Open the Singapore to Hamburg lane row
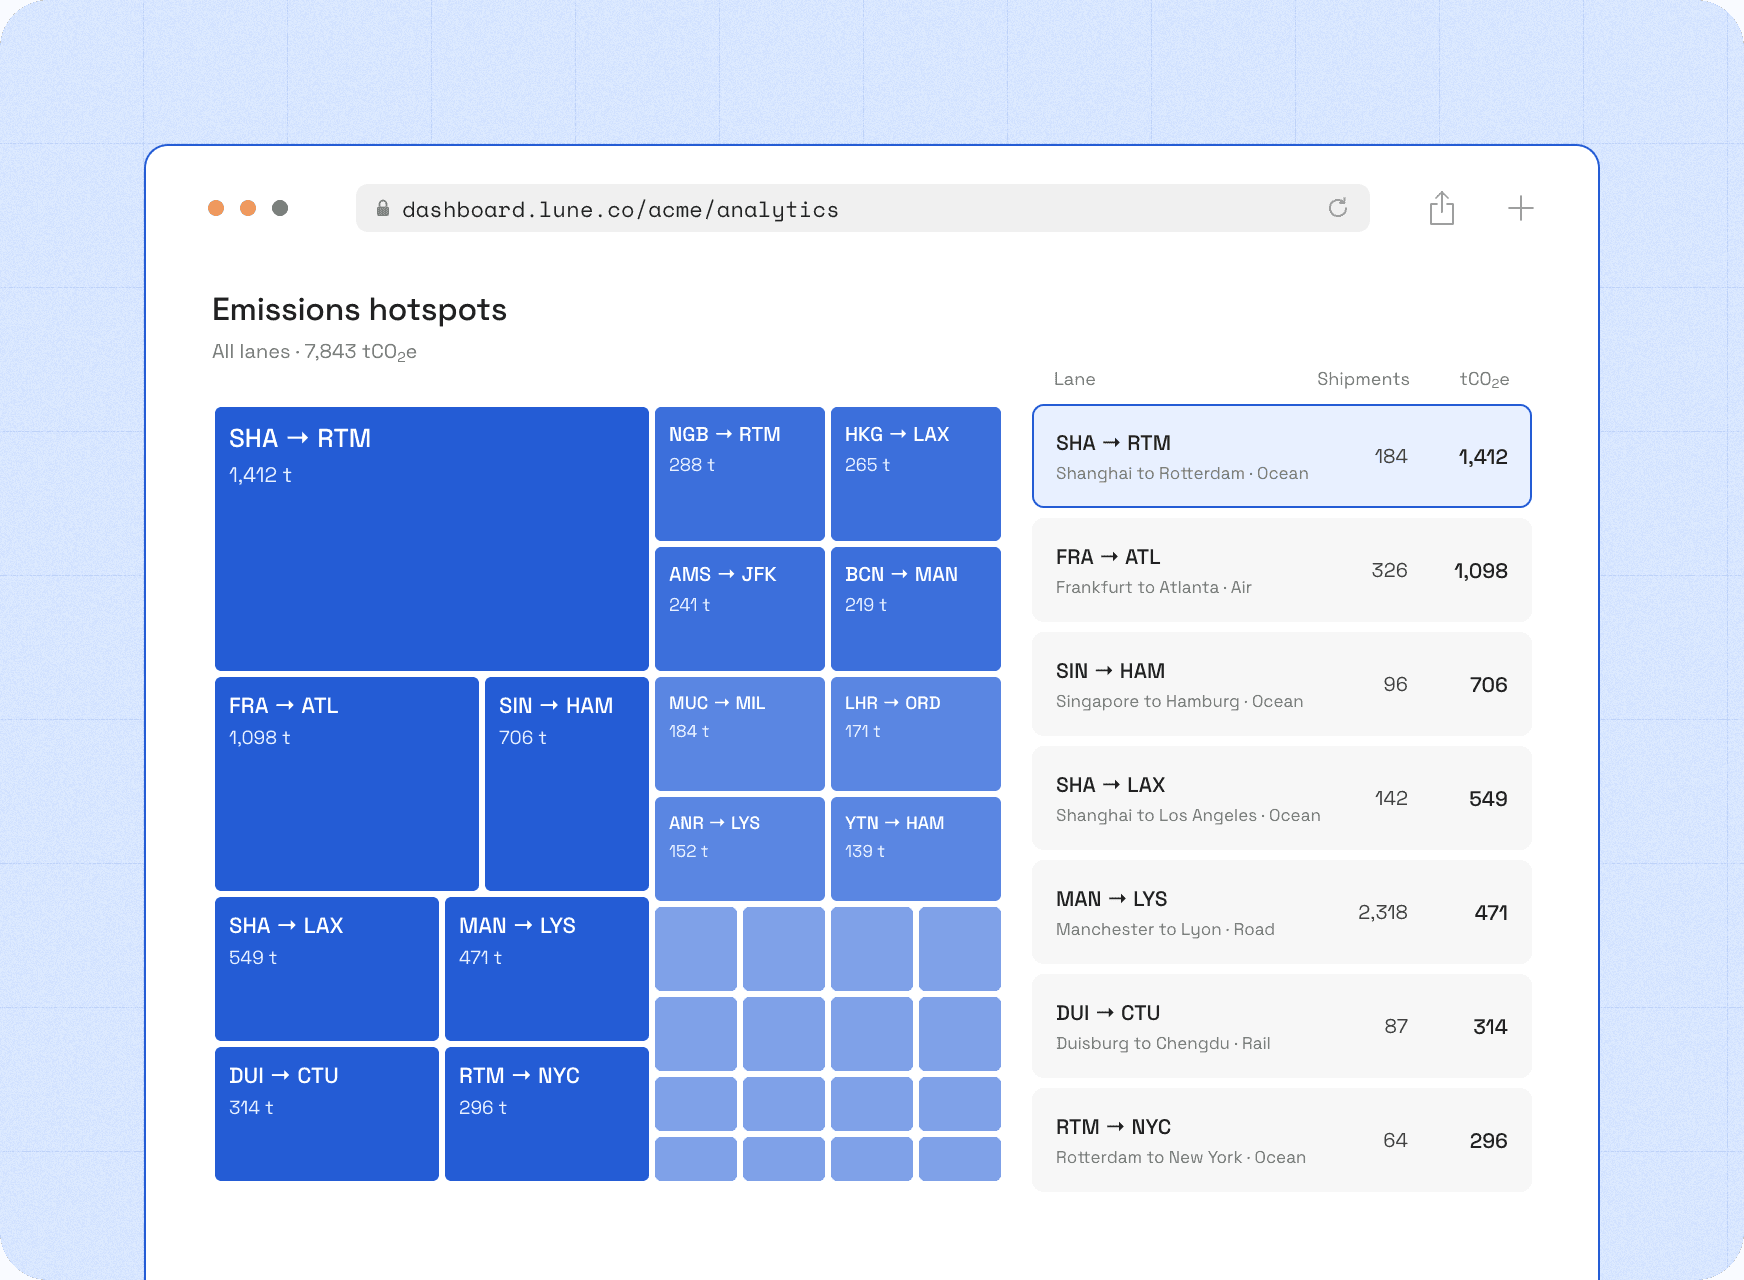Image resolution: width=1744 pixels, height=1280 pixels. click(x=1281, y=684)
